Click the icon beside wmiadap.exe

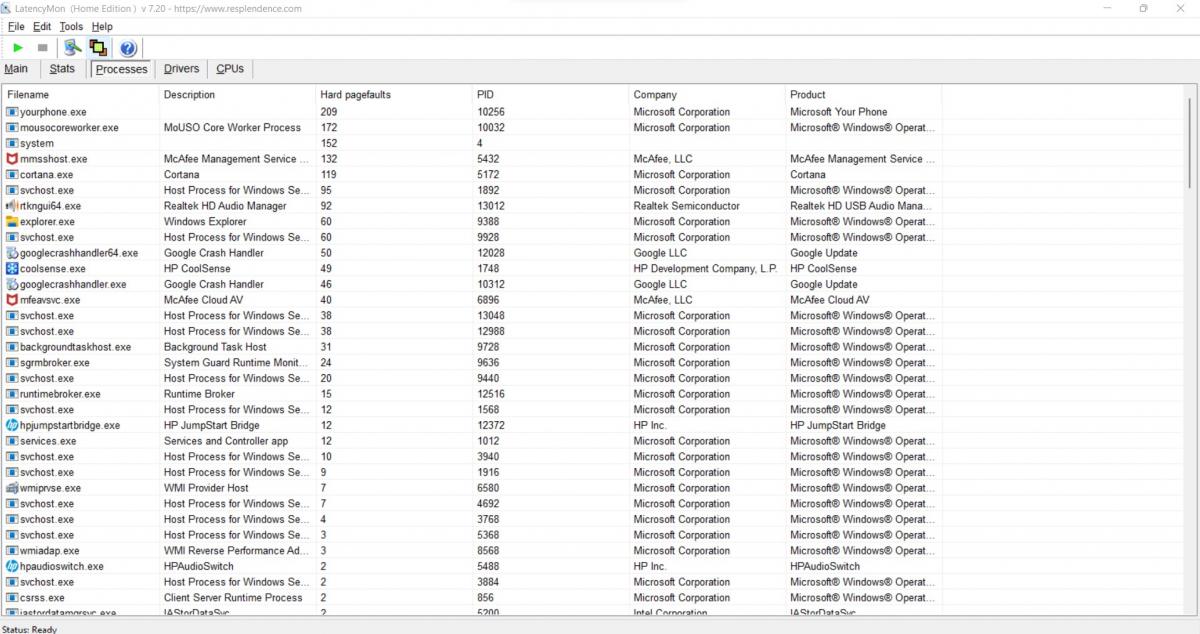pyautogui.click(x=12, y=551)
